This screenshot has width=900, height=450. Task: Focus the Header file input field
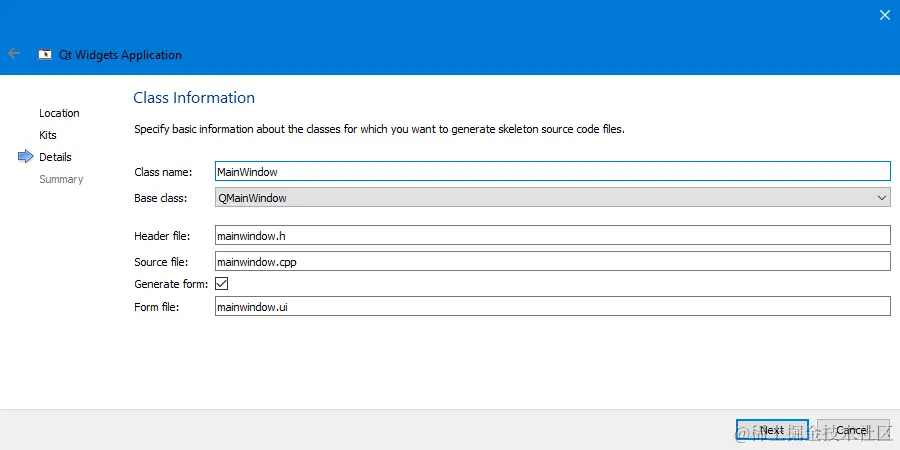click(x=553, y=235)
